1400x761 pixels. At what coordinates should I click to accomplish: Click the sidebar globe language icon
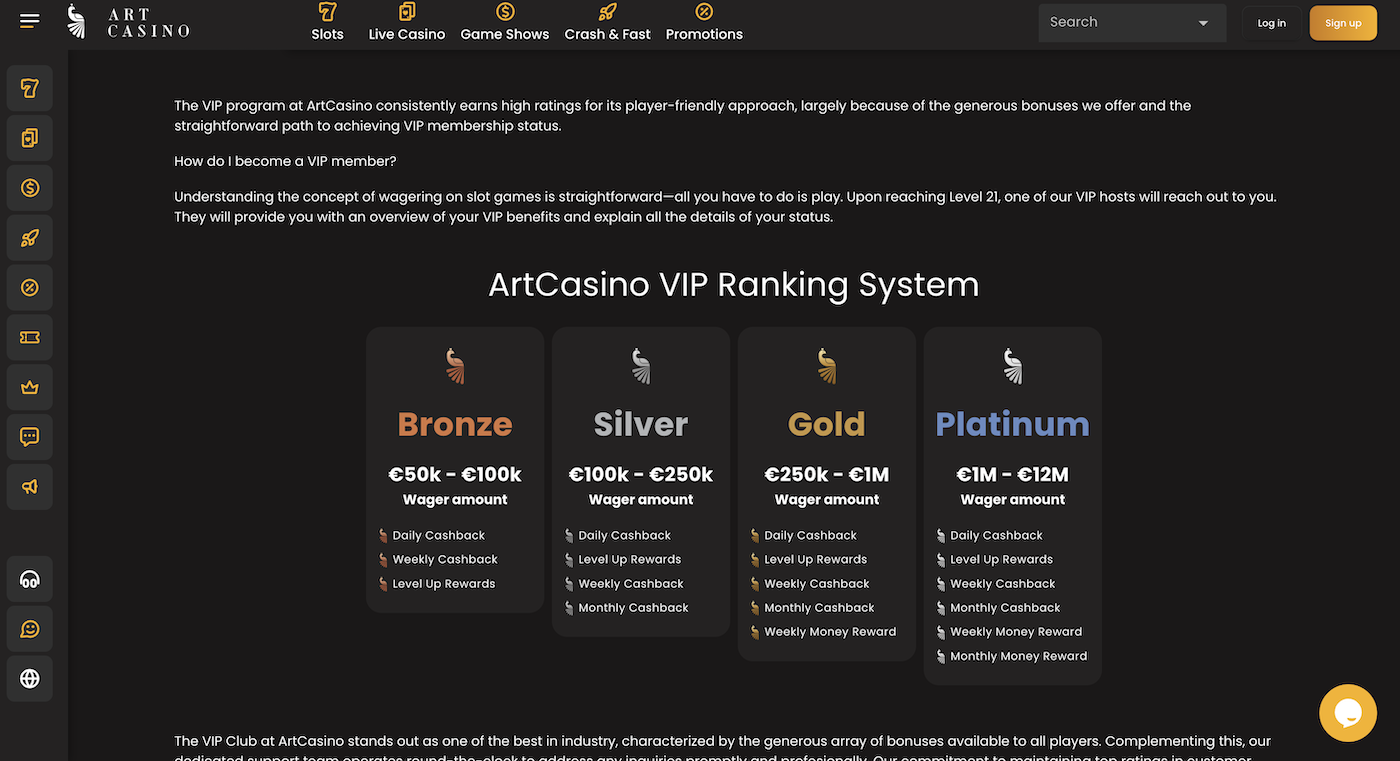(x=30, y=679)
